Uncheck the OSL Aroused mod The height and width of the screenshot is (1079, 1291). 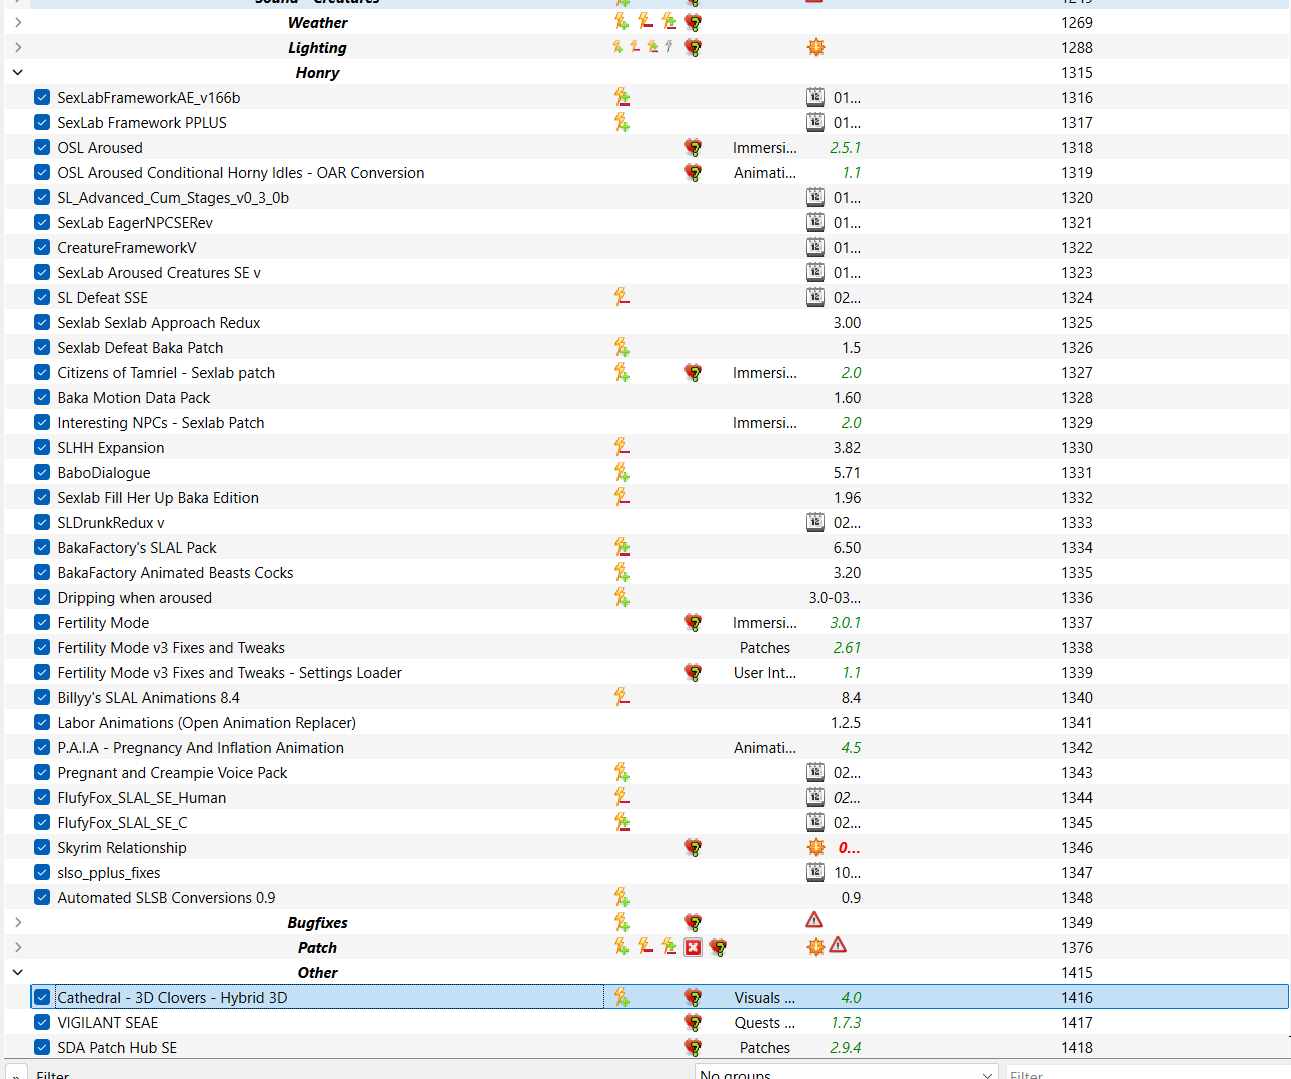pyautogui.click(x=42, y=147)
